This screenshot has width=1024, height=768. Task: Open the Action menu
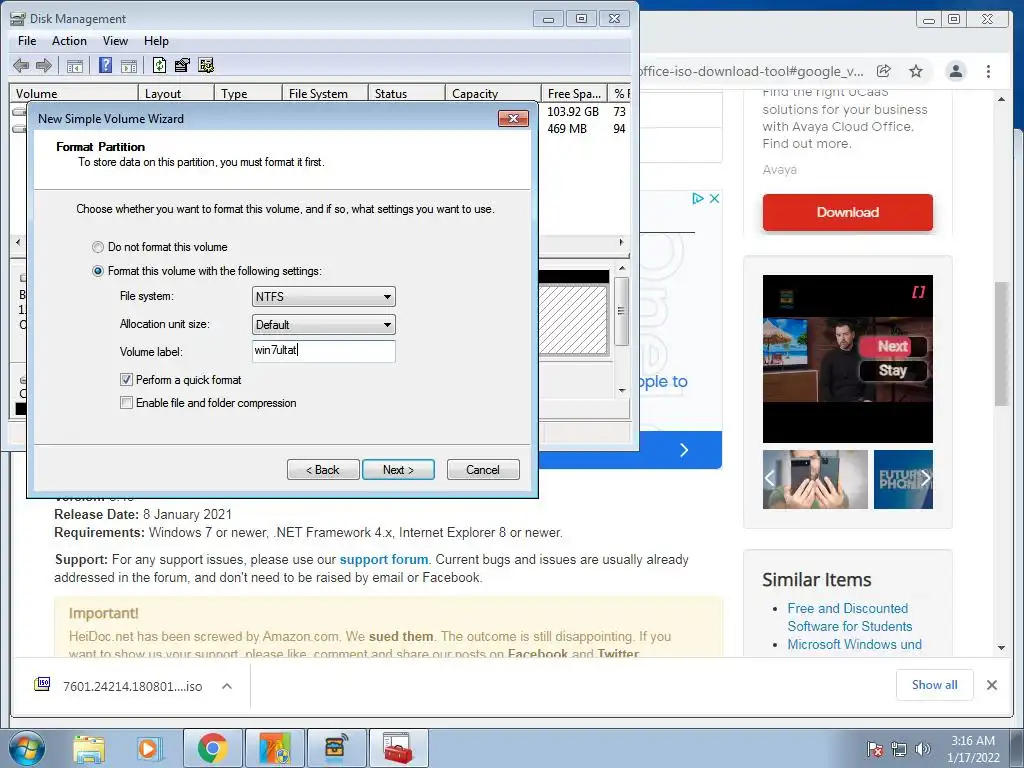tap(69, 40)
